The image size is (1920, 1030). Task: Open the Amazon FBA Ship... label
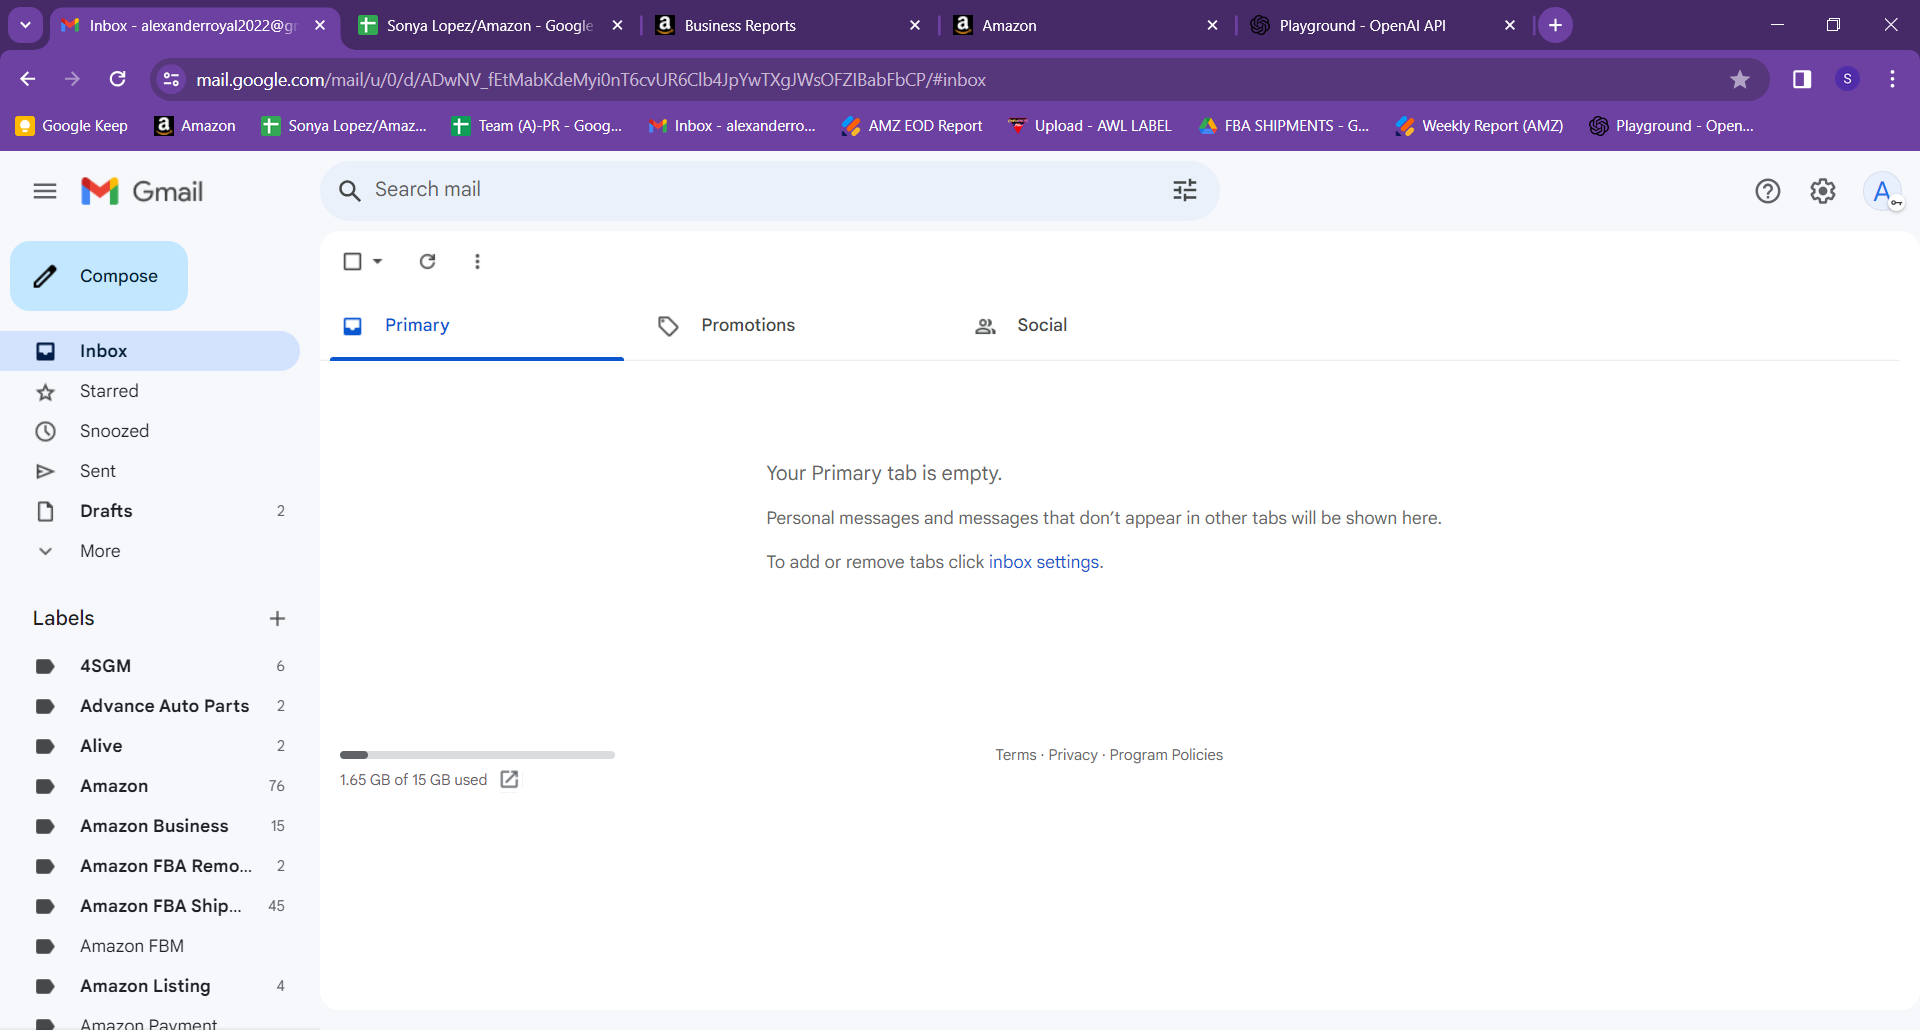[150, 906]
